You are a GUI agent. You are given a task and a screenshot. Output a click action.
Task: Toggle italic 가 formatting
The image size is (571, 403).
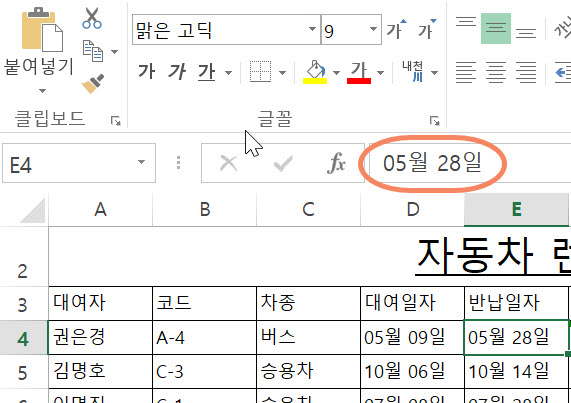pyautogui.click(x=177, y=71)
